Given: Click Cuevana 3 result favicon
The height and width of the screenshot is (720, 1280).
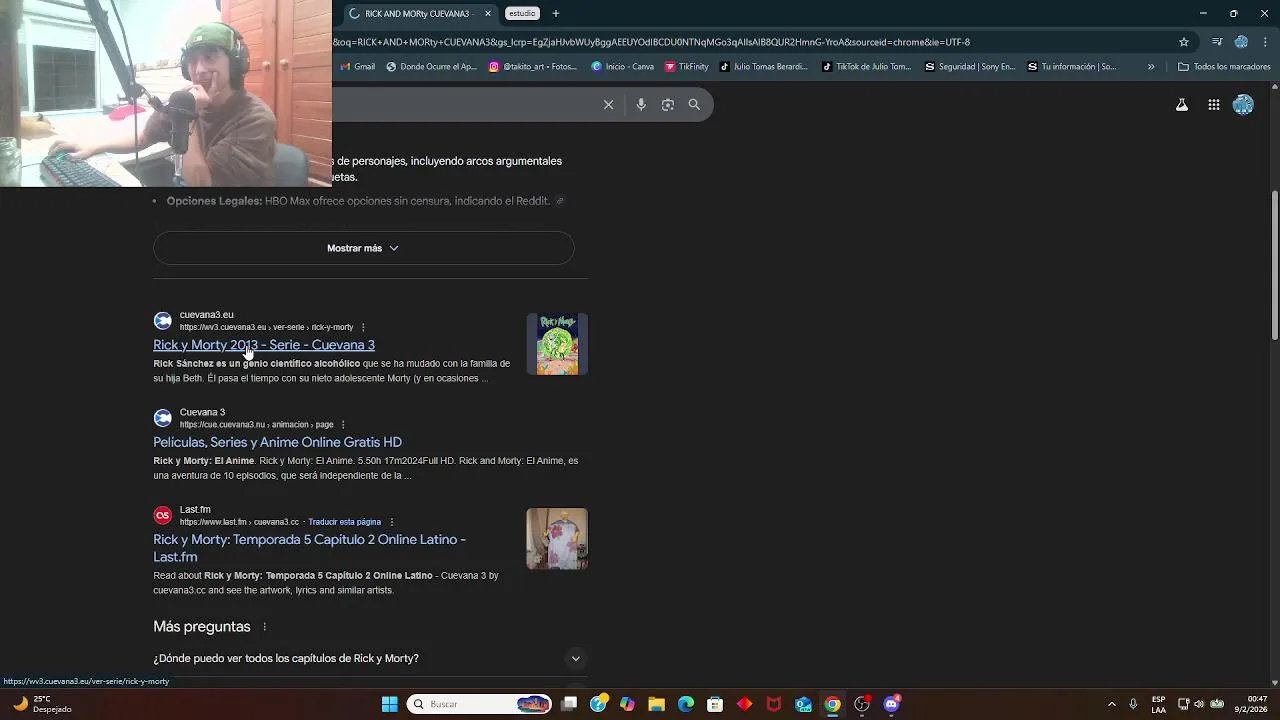Looking at the screenshot, I should coord(162,418).
